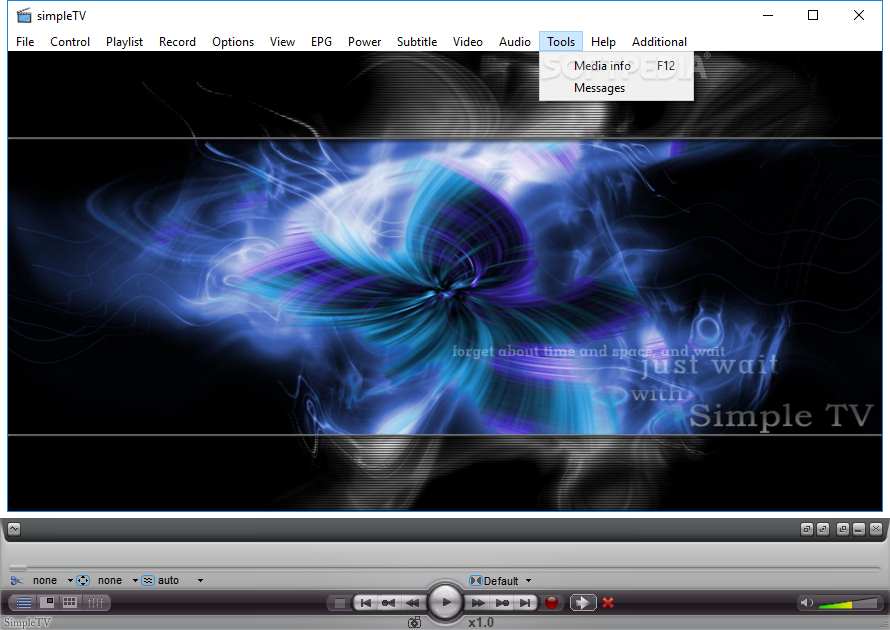890x630 pixels.
Task: Expand the crop 'none' dropdown
Action: point(70,581)
